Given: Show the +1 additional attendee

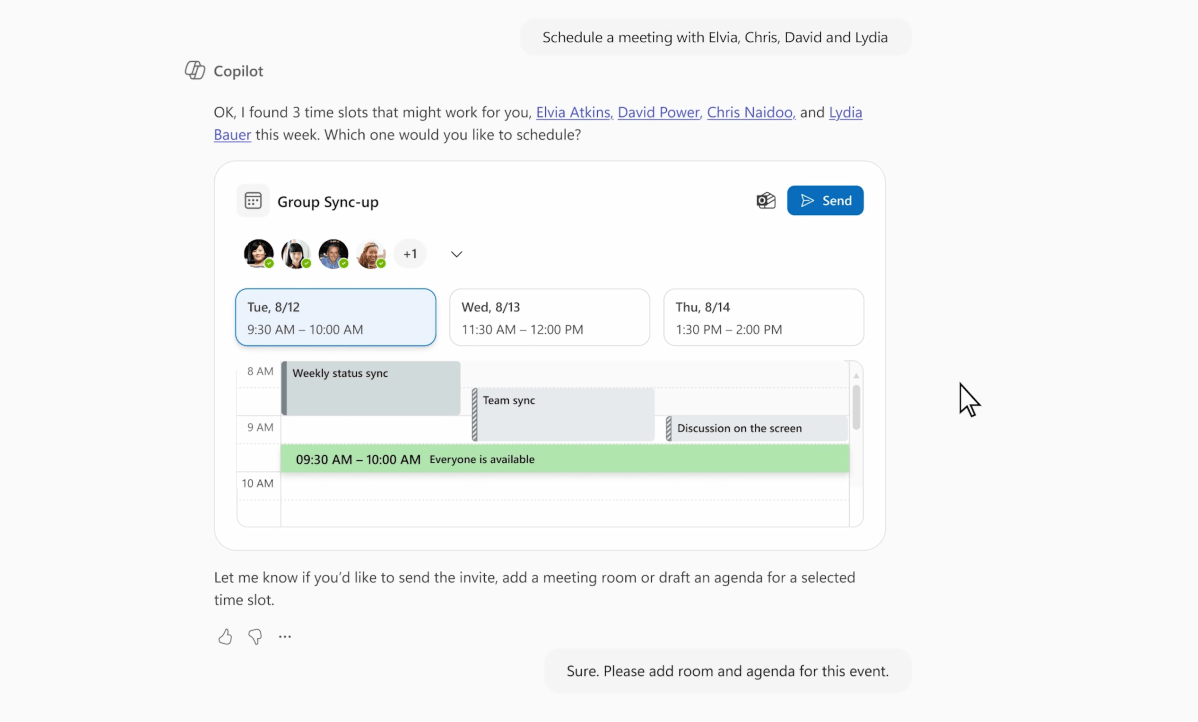Looking at the screenshot, I should tap(410, 254).
